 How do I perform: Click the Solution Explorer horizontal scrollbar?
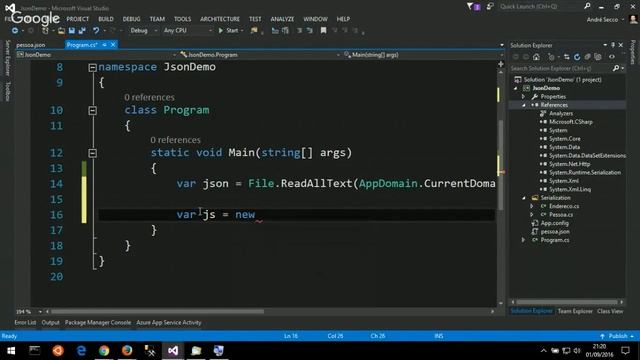point(567,302)
